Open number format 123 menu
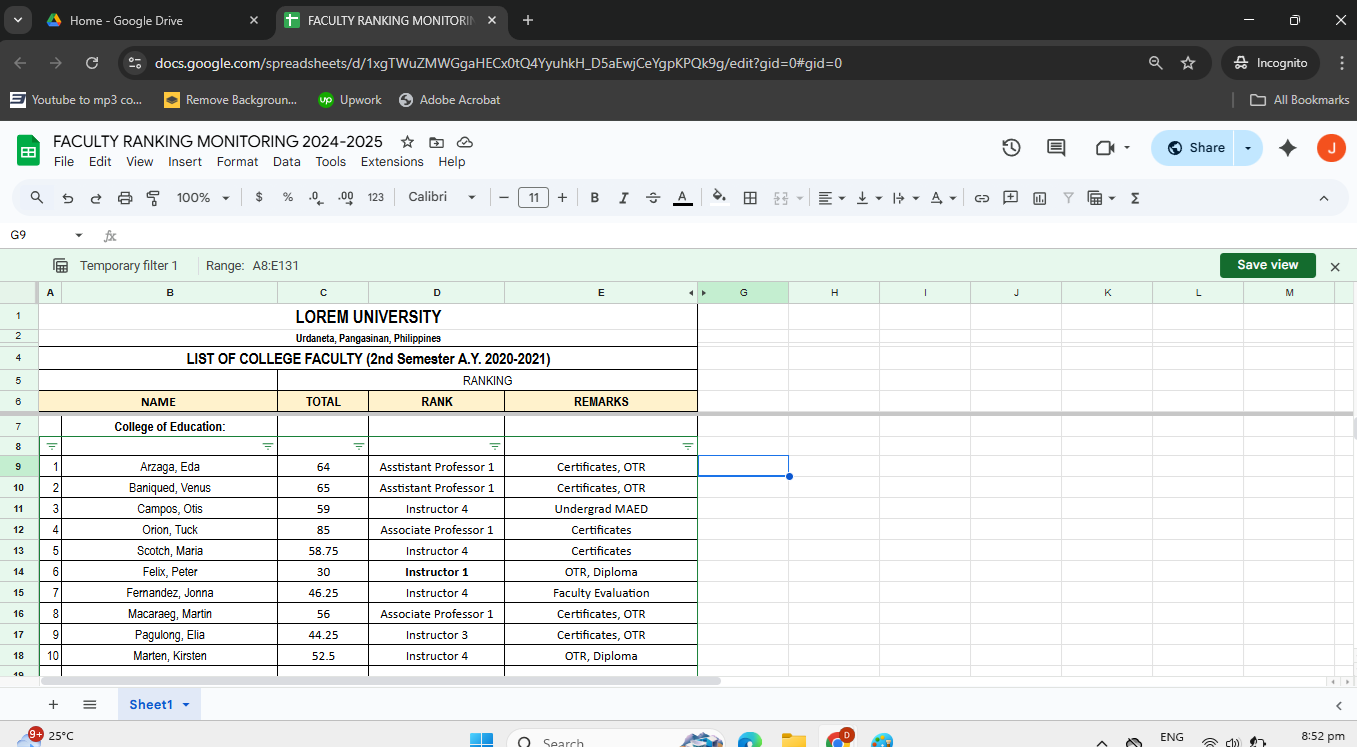 pos(376,198)
